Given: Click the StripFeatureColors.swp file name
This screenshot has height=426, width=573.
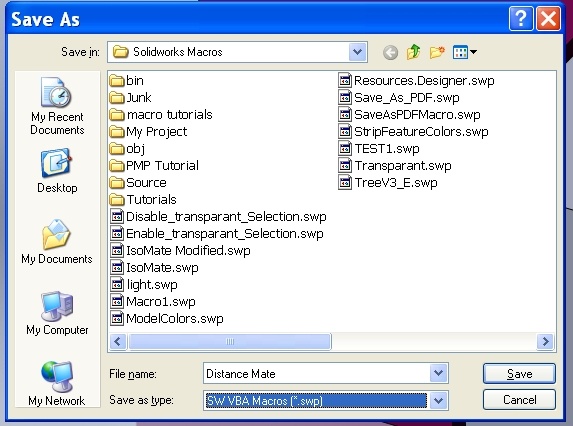Looking at the screenshot, I should [x=421, y=132].
